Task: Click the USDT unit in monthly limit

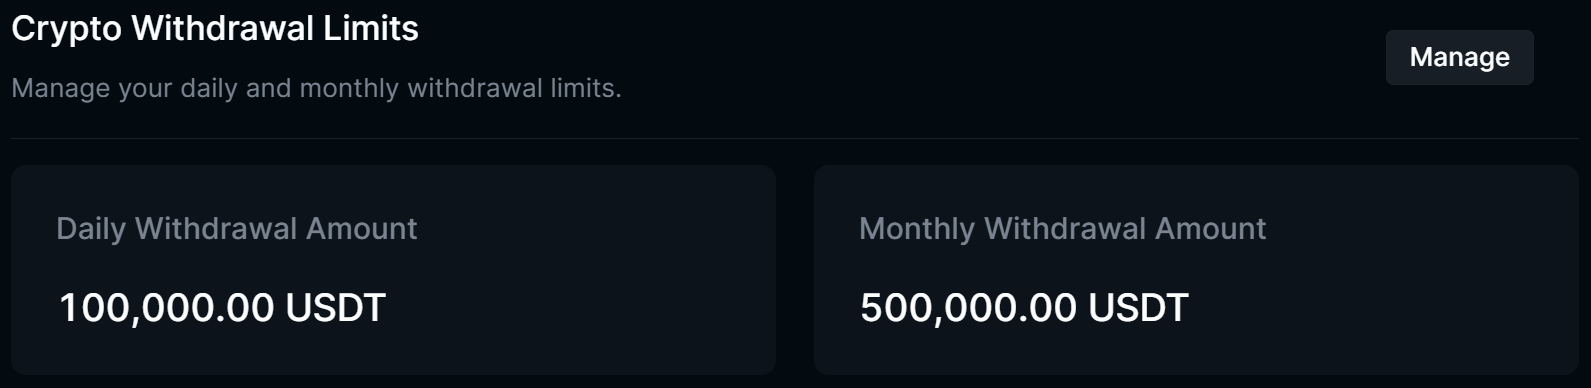Action: coord(1138,307)
